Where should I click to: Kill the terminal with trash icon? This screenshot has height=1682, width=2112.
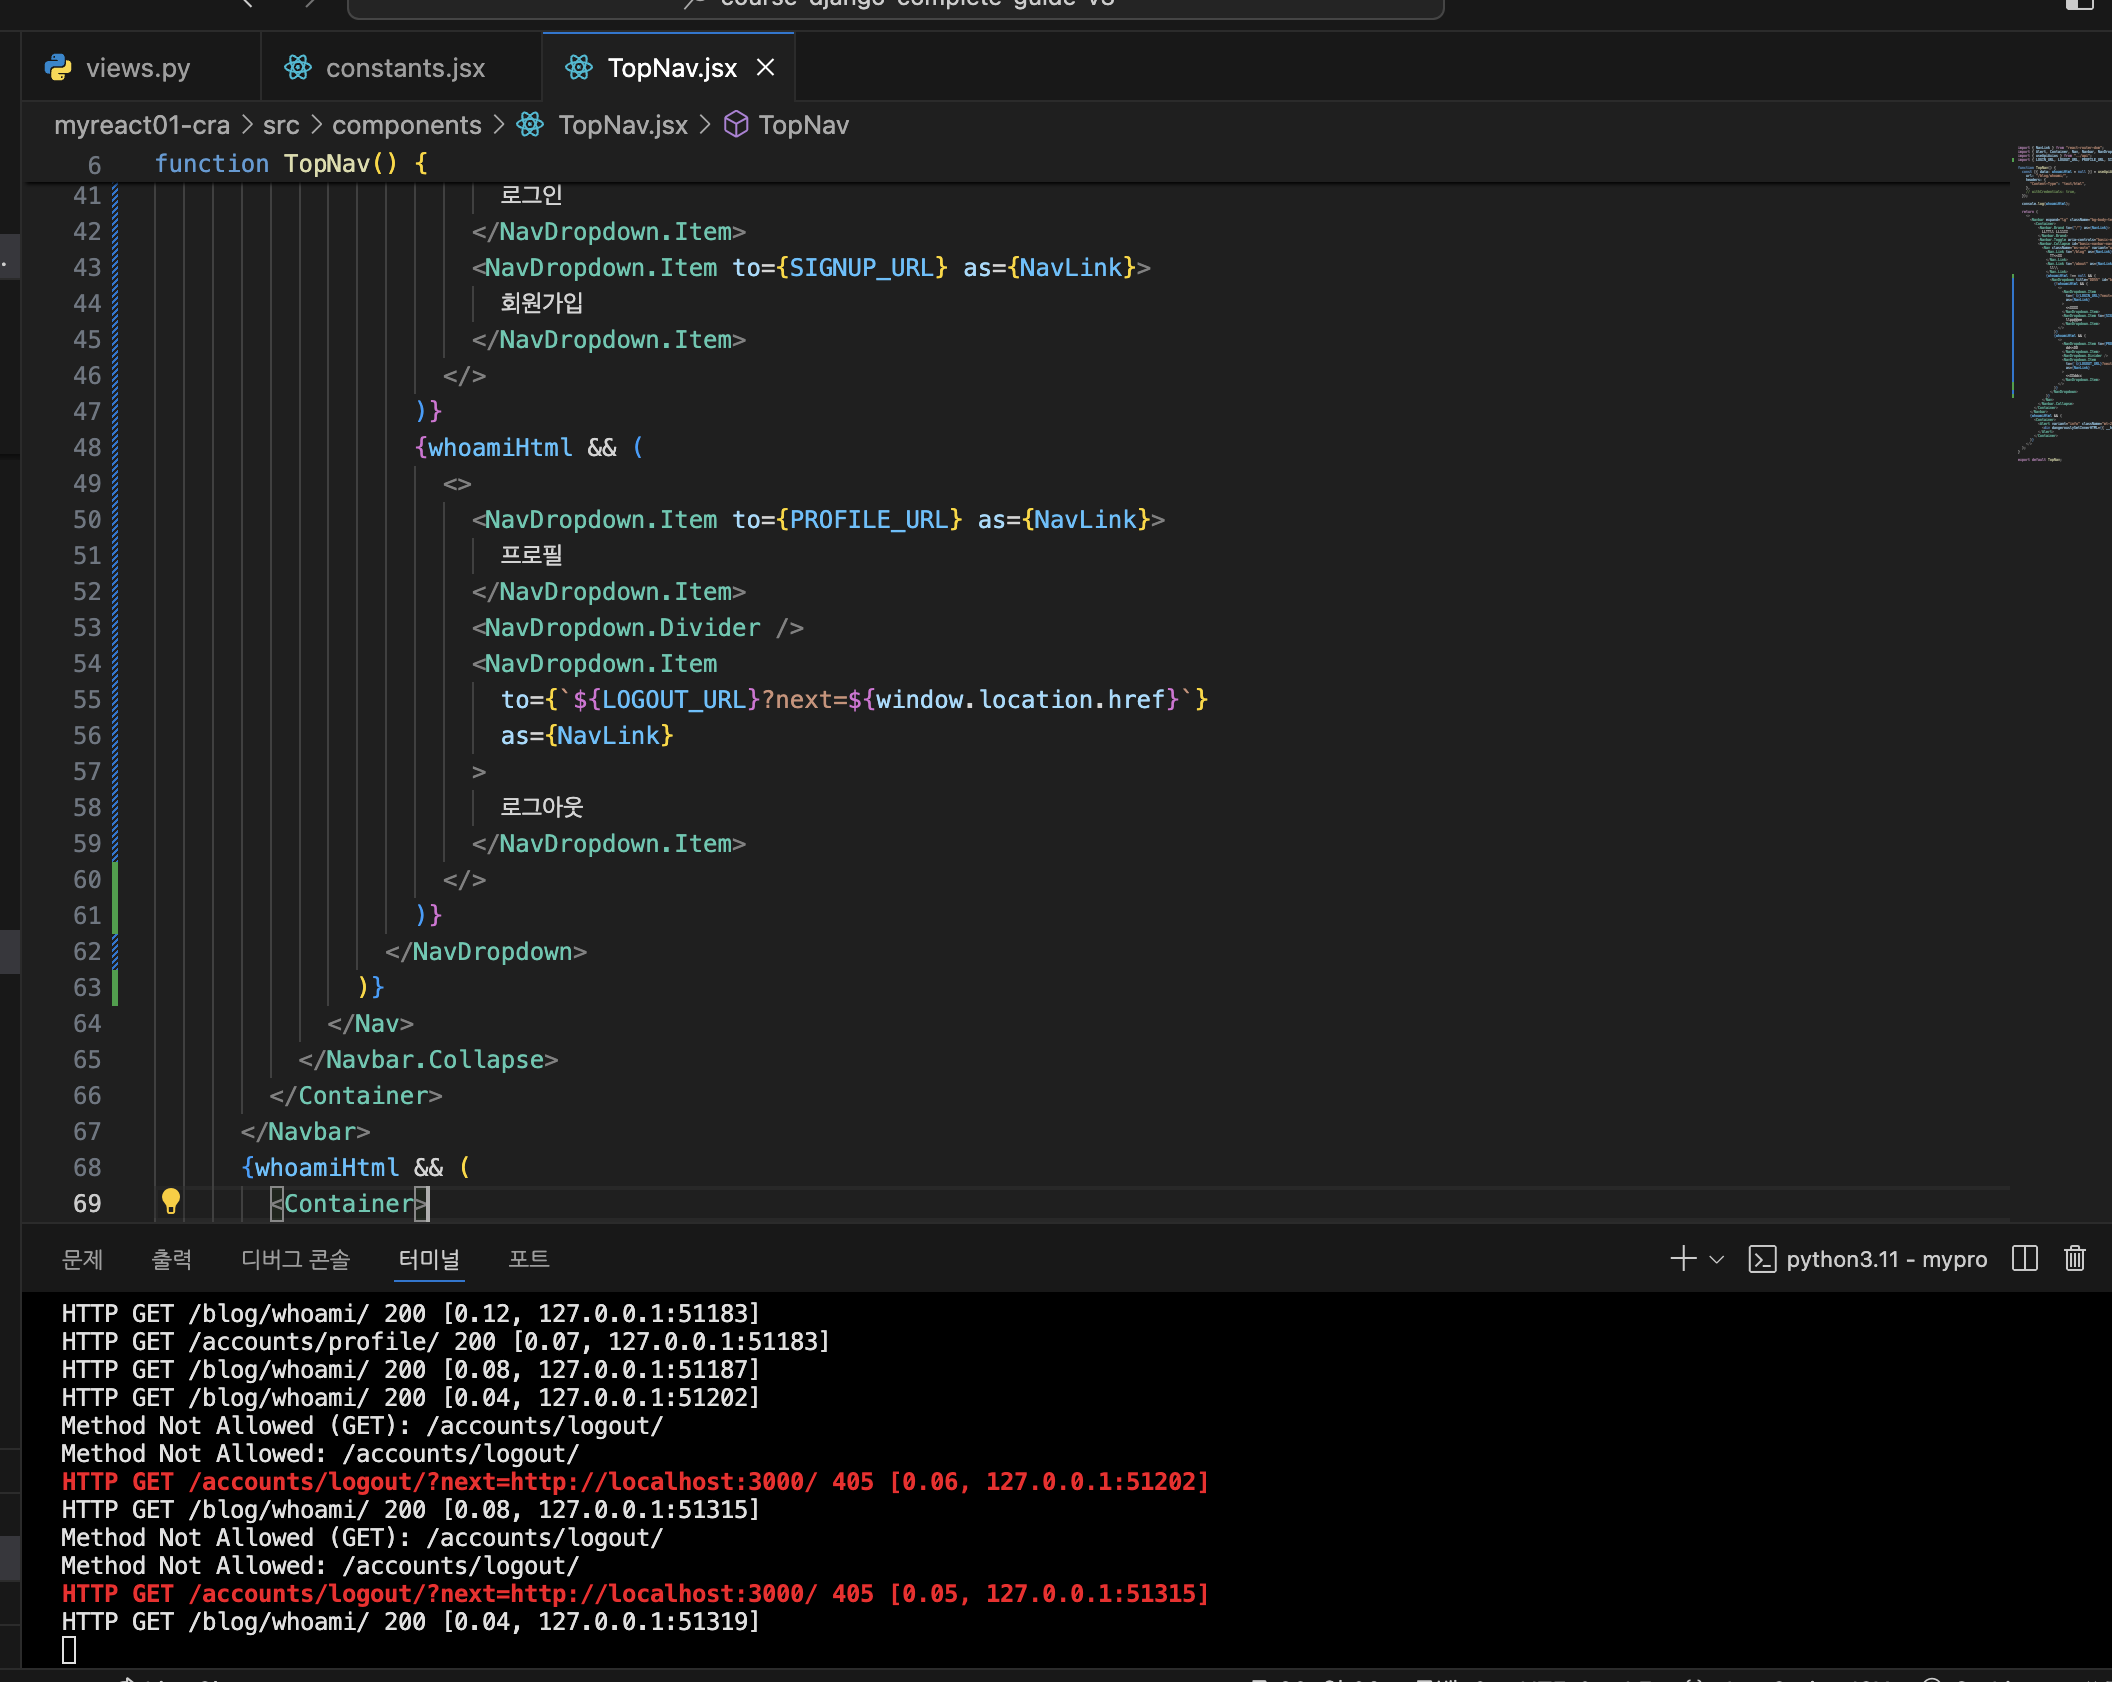(x=2075, y=1259)
